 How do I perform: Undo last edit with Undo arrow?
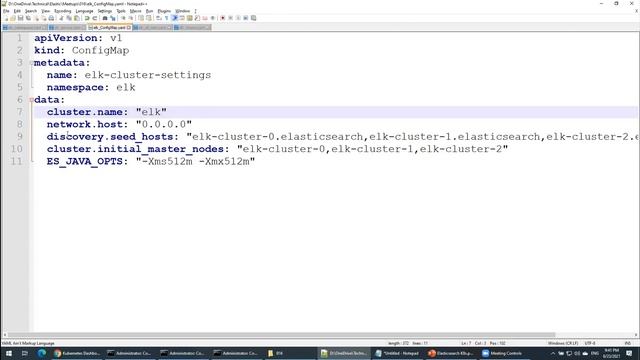(x=87, y=18)
